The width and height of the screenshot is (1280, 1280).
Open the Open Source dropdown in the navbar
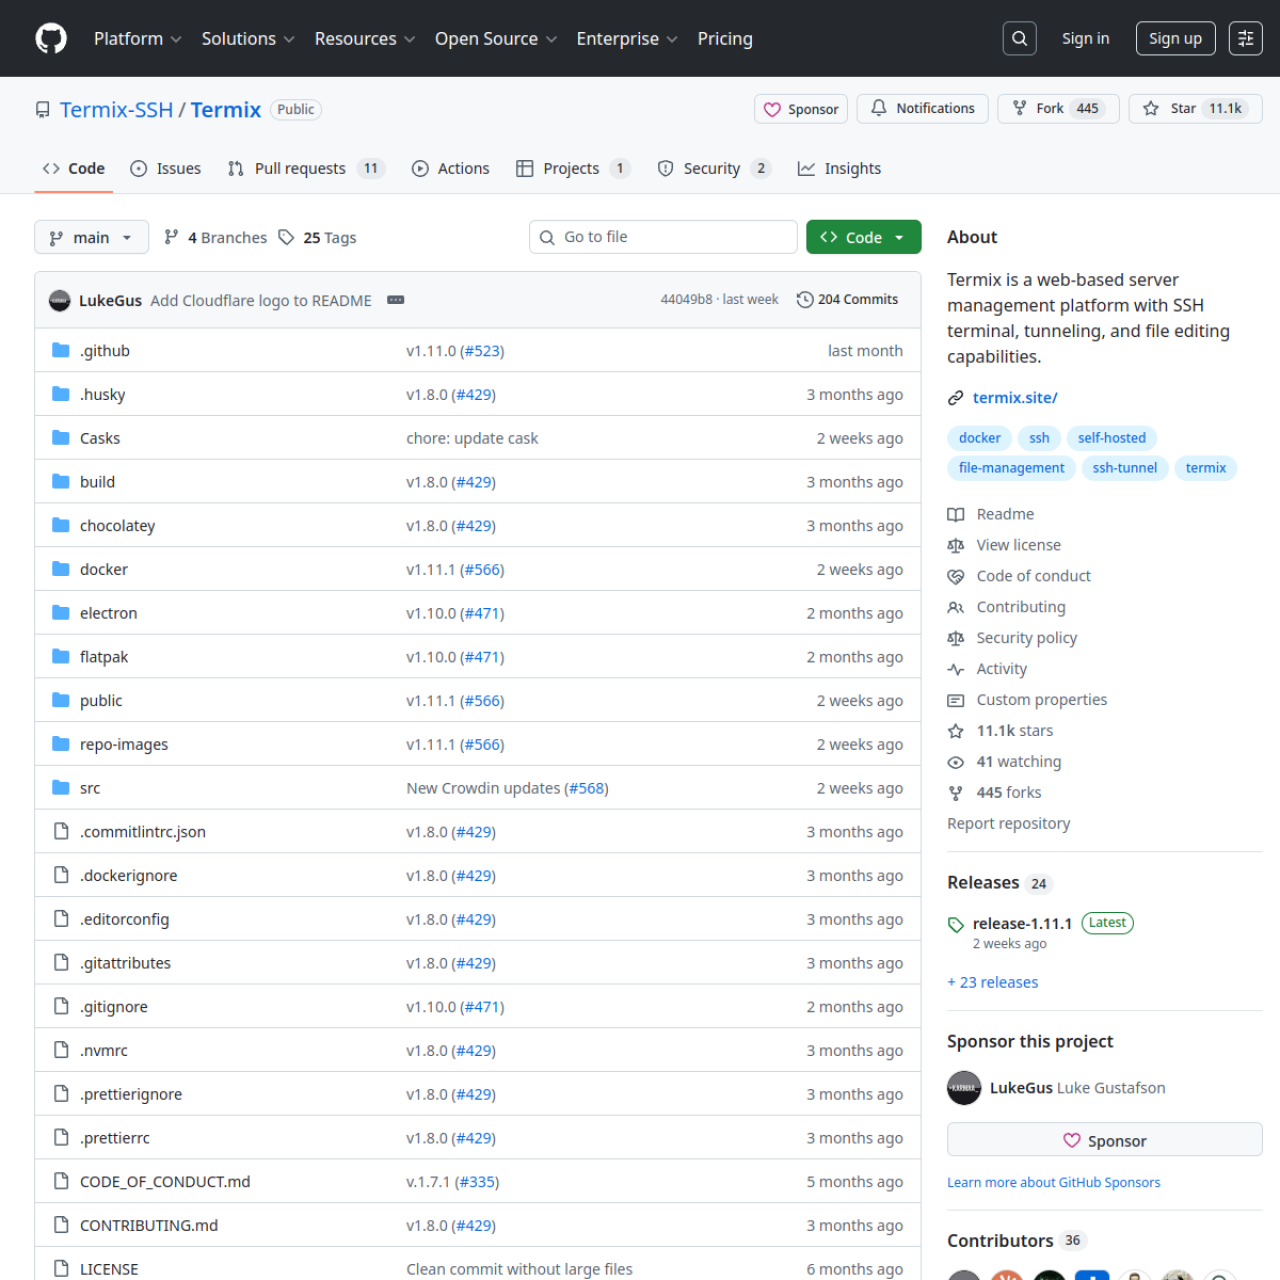click(495, 38)
